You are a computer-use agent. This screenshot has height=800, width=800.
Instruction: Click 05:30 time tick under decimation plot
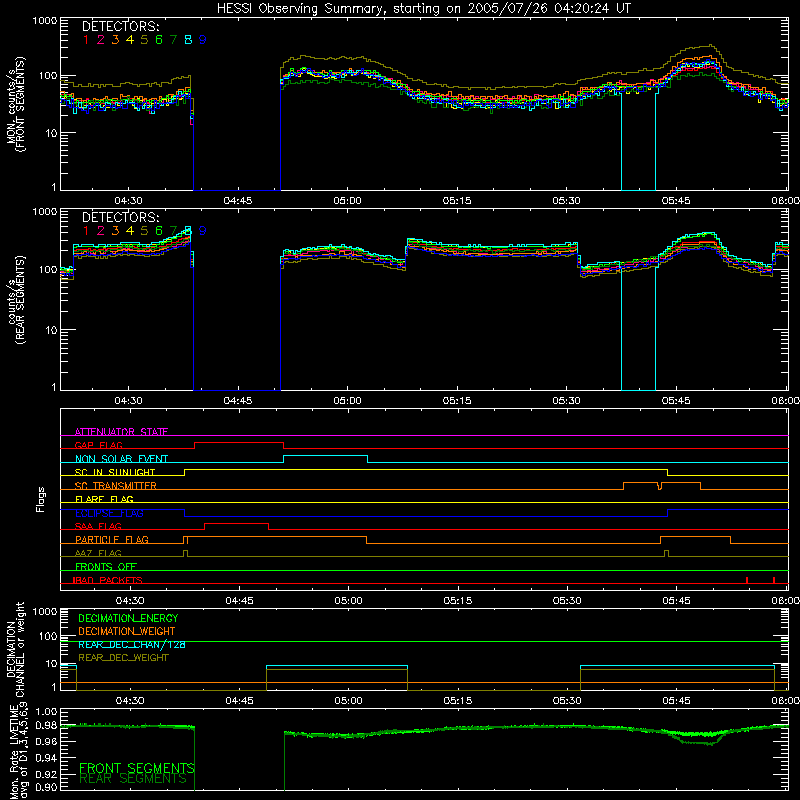pyautogui.click(x=567, y=701)
